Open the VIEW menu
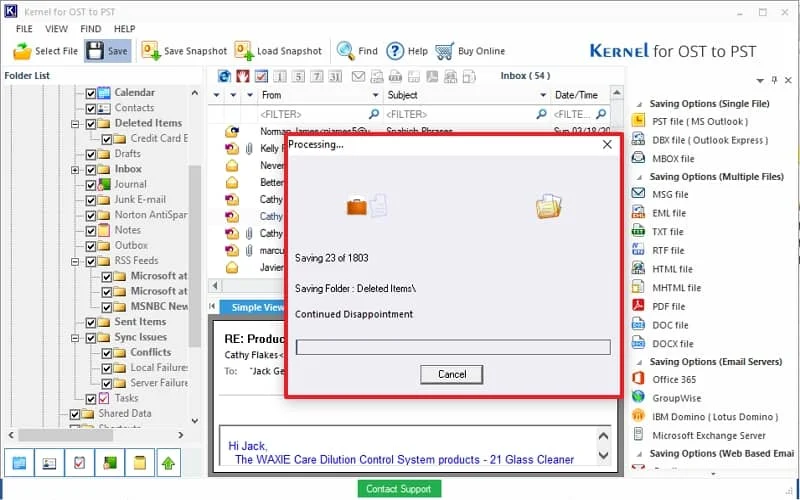This screenshot has height=500, width=800. pyautogui.click(x=56, y=29)
